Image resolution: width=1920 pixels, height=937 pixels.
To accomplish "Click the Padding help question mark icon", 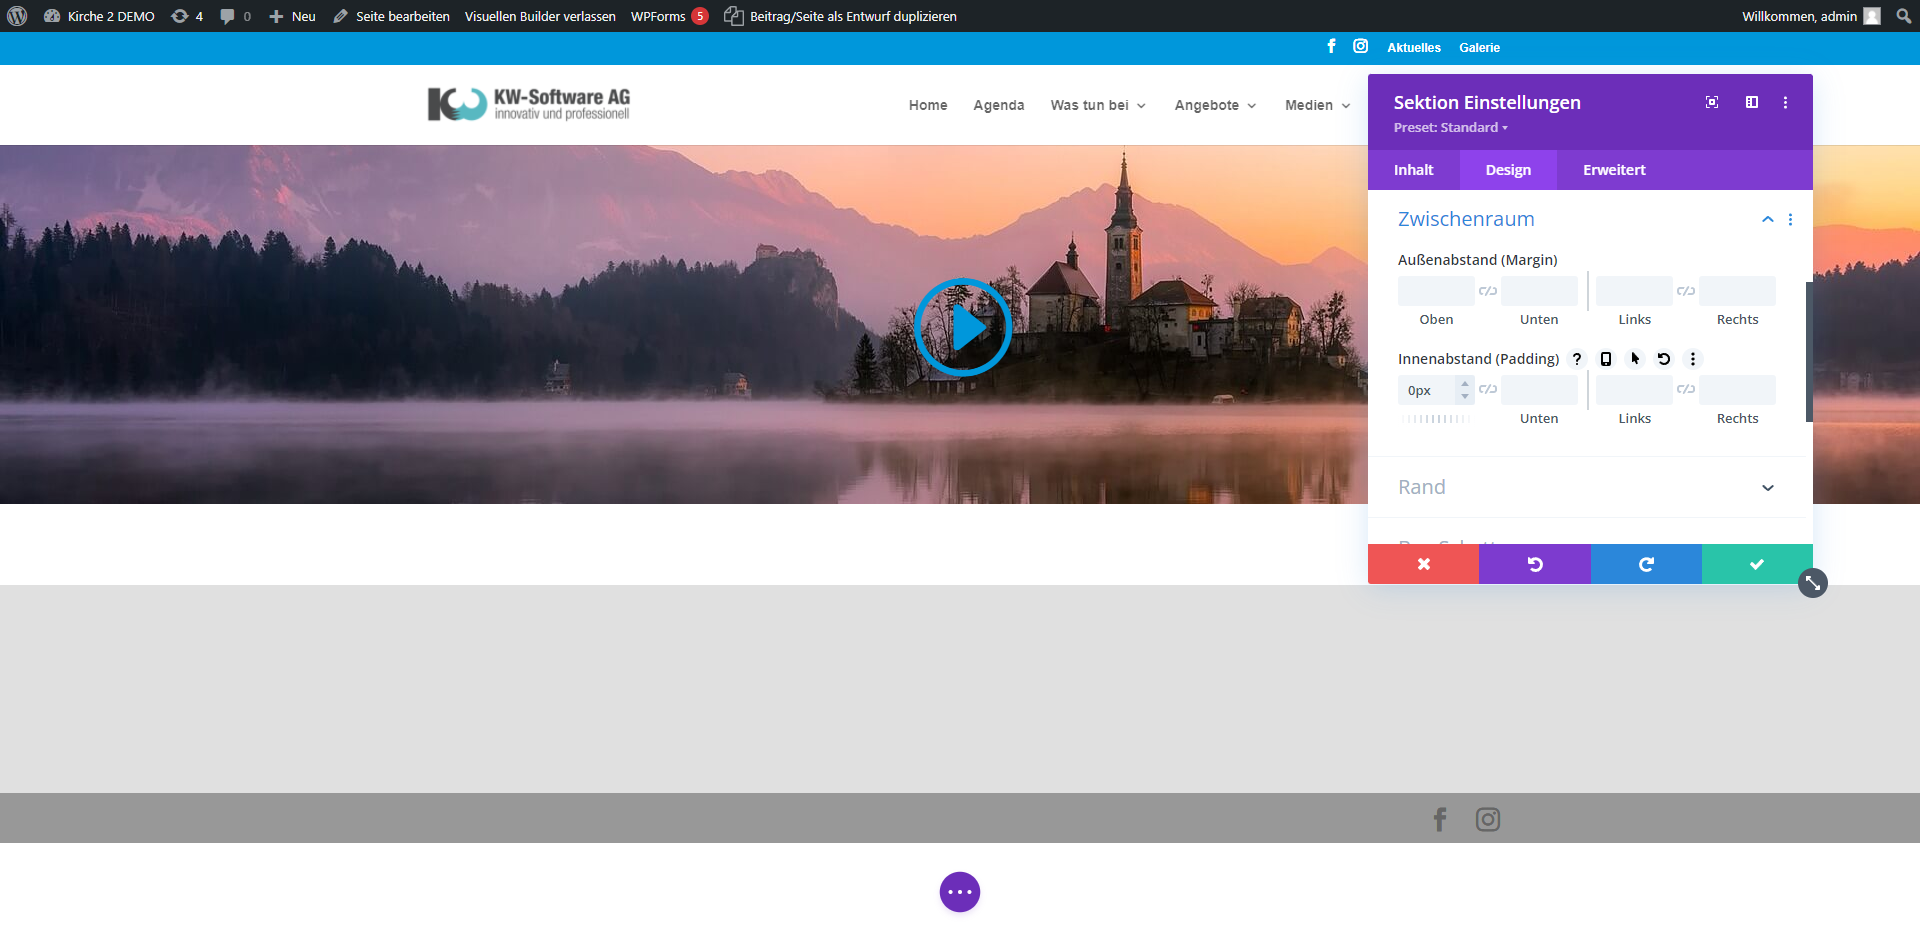I will click(1577, 359).
